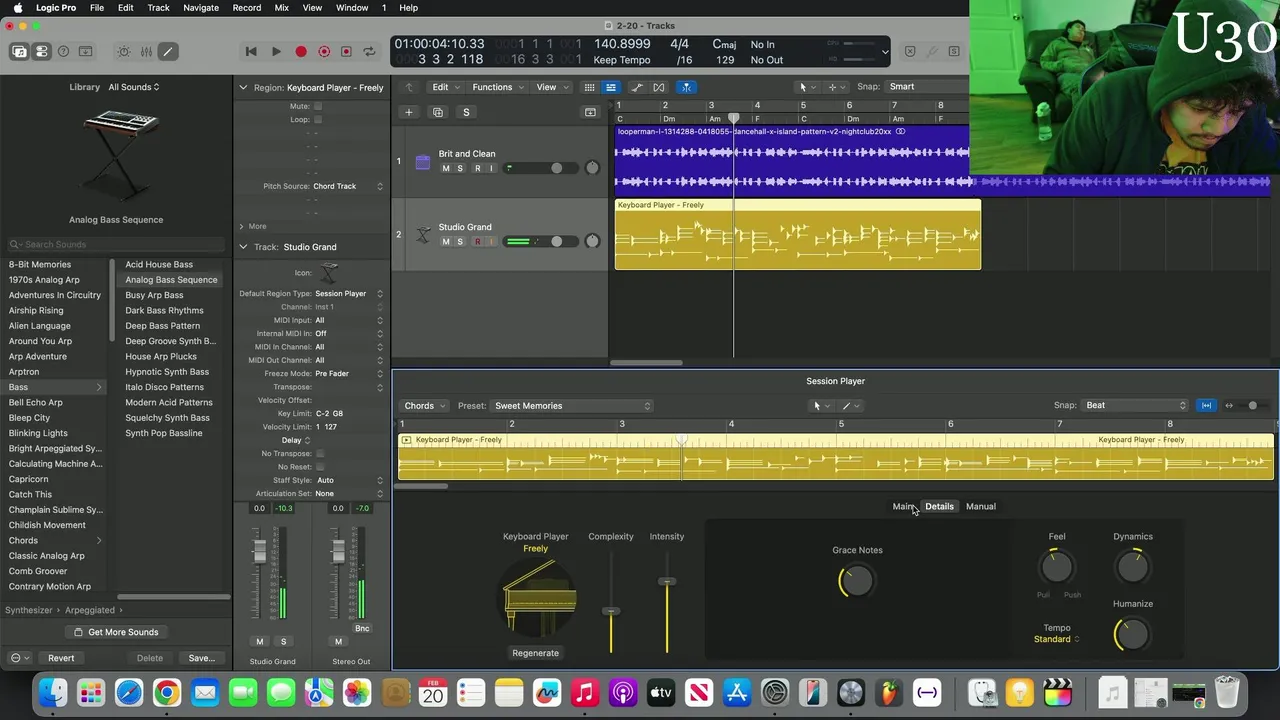Viewport: 1280px width, 720px height.
Task: Click the Brit and Clean track icon
Action: pos(423,161)
